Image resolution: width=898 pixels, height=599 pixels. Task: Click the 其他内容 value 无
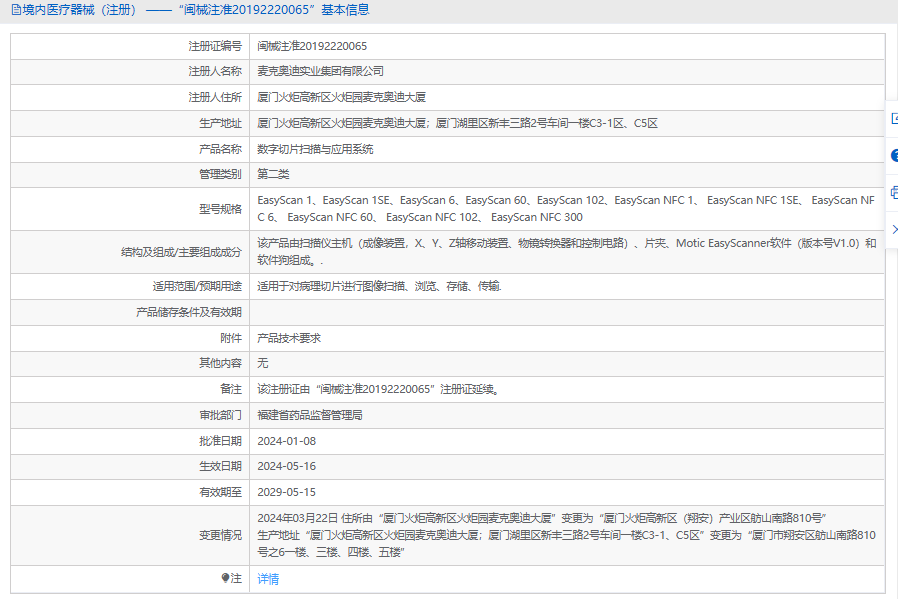[x=262, y=363]
